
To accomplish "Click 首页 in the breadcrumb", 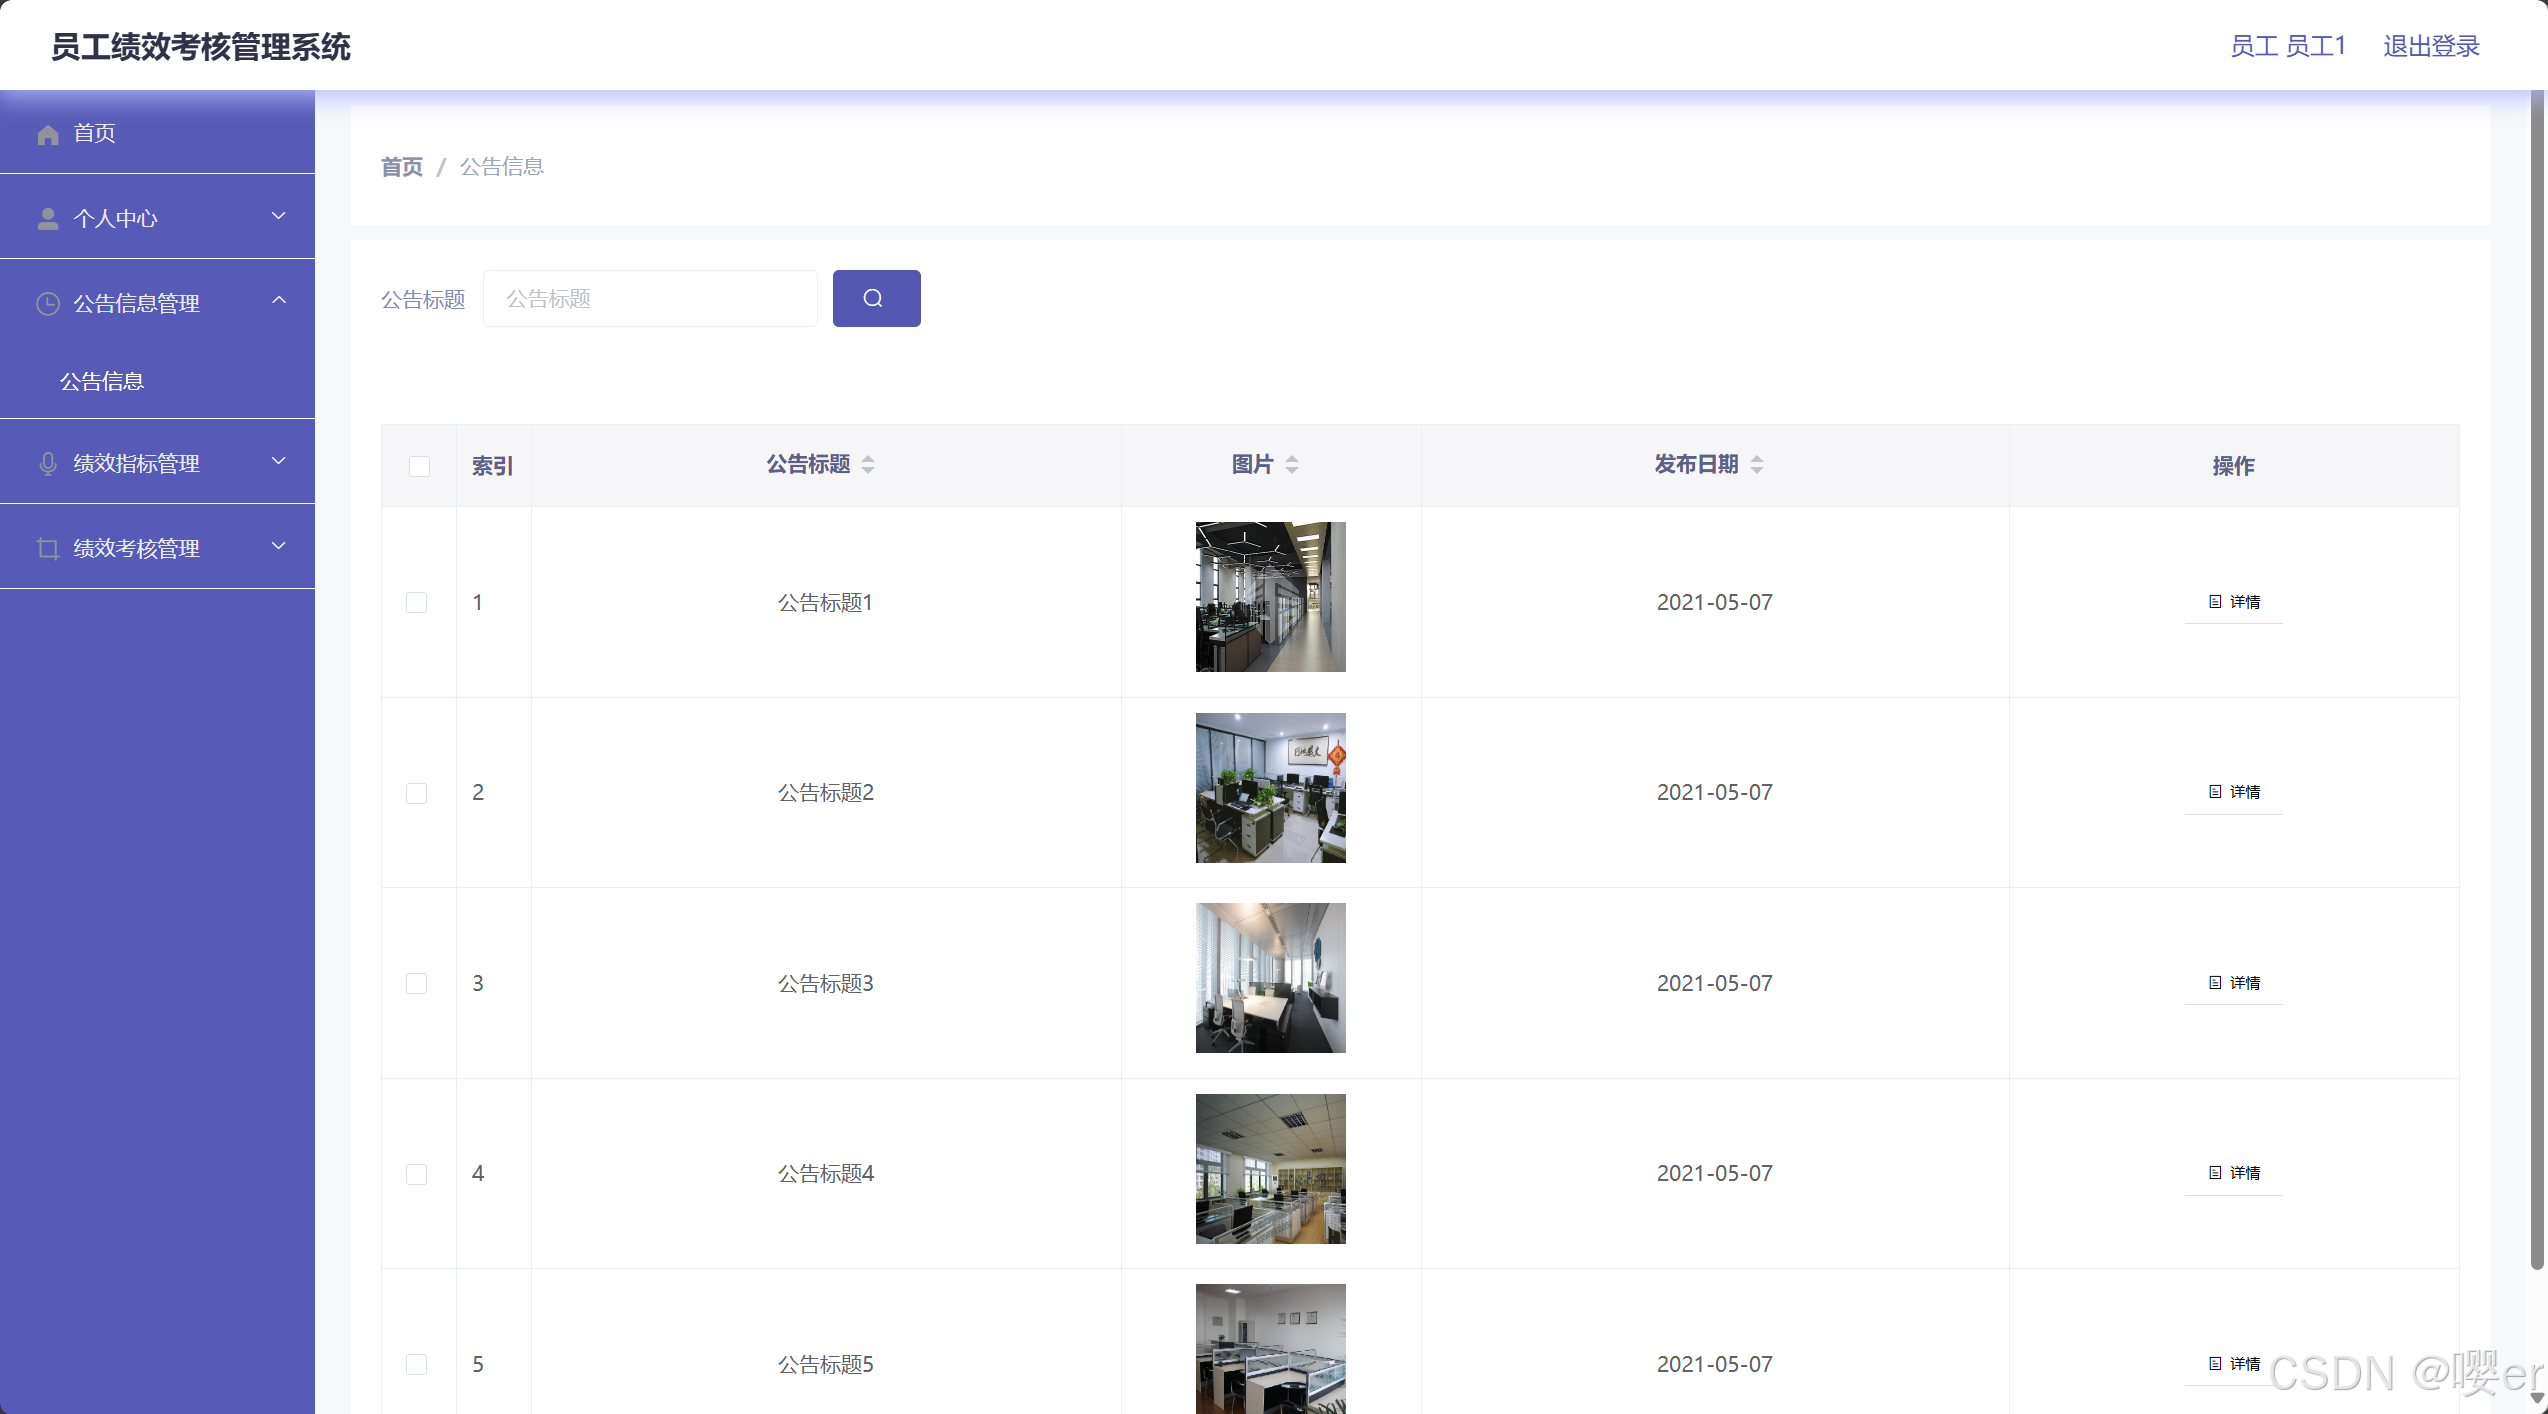I will pyautogui.click(x=402, y=167).
